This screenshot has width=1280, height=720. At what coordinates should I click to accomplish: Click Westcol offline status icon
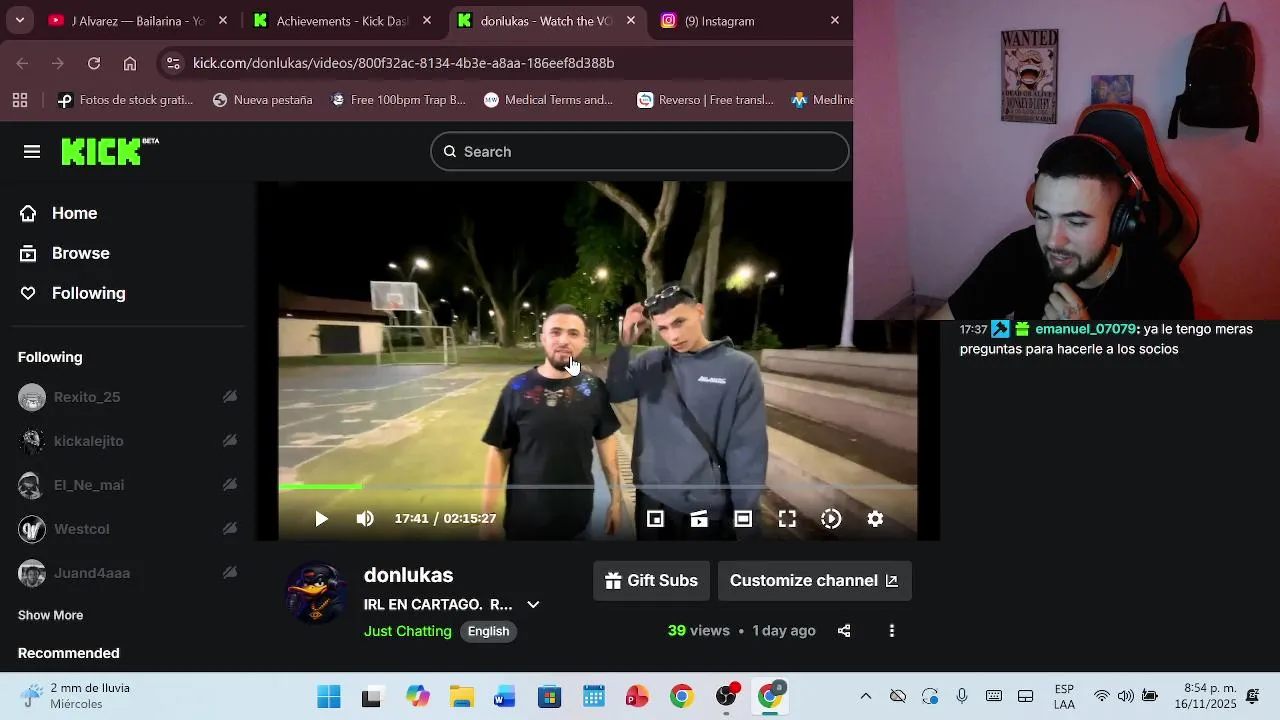(x=230, y=529)
